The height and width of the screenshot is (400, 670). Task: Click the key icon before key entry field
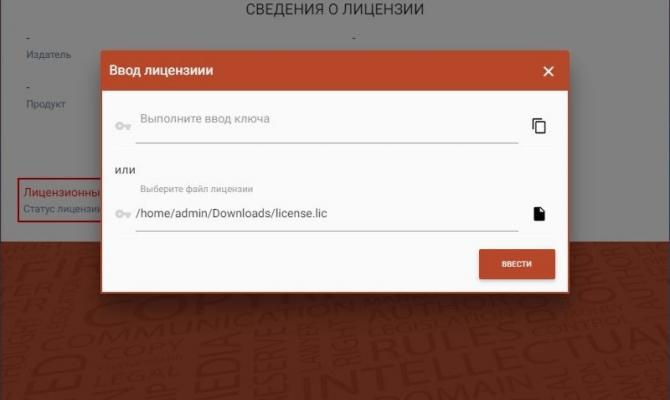tap(123, 126)
